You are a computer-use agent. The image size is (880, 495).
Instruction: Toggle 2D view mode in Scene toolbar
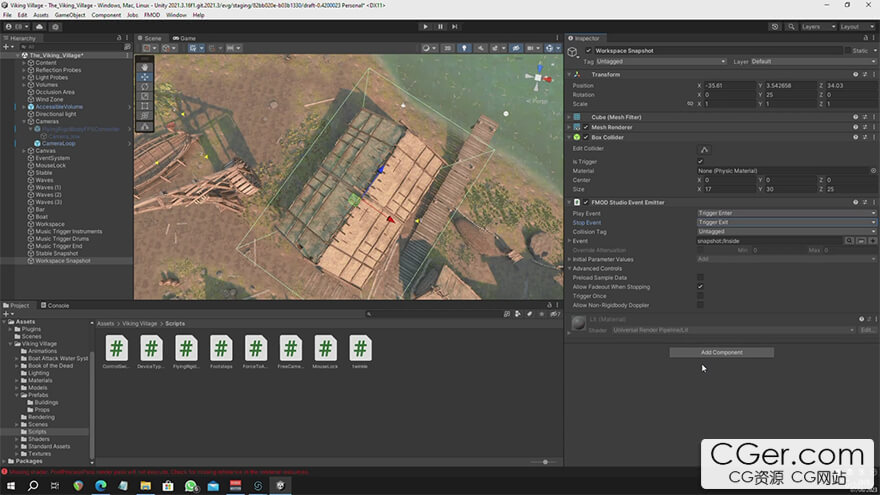(447, 48)
